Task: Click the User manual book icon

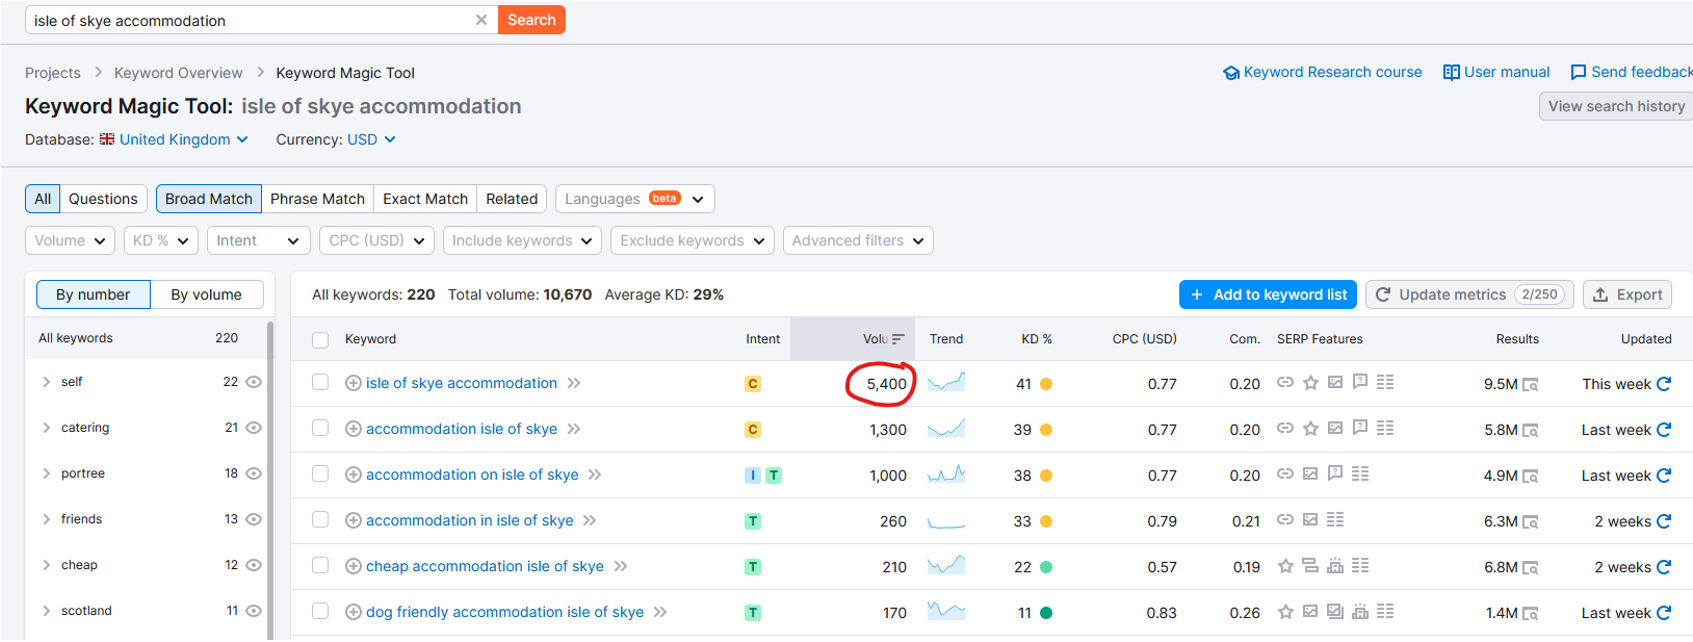Action: coord(1451,72)
